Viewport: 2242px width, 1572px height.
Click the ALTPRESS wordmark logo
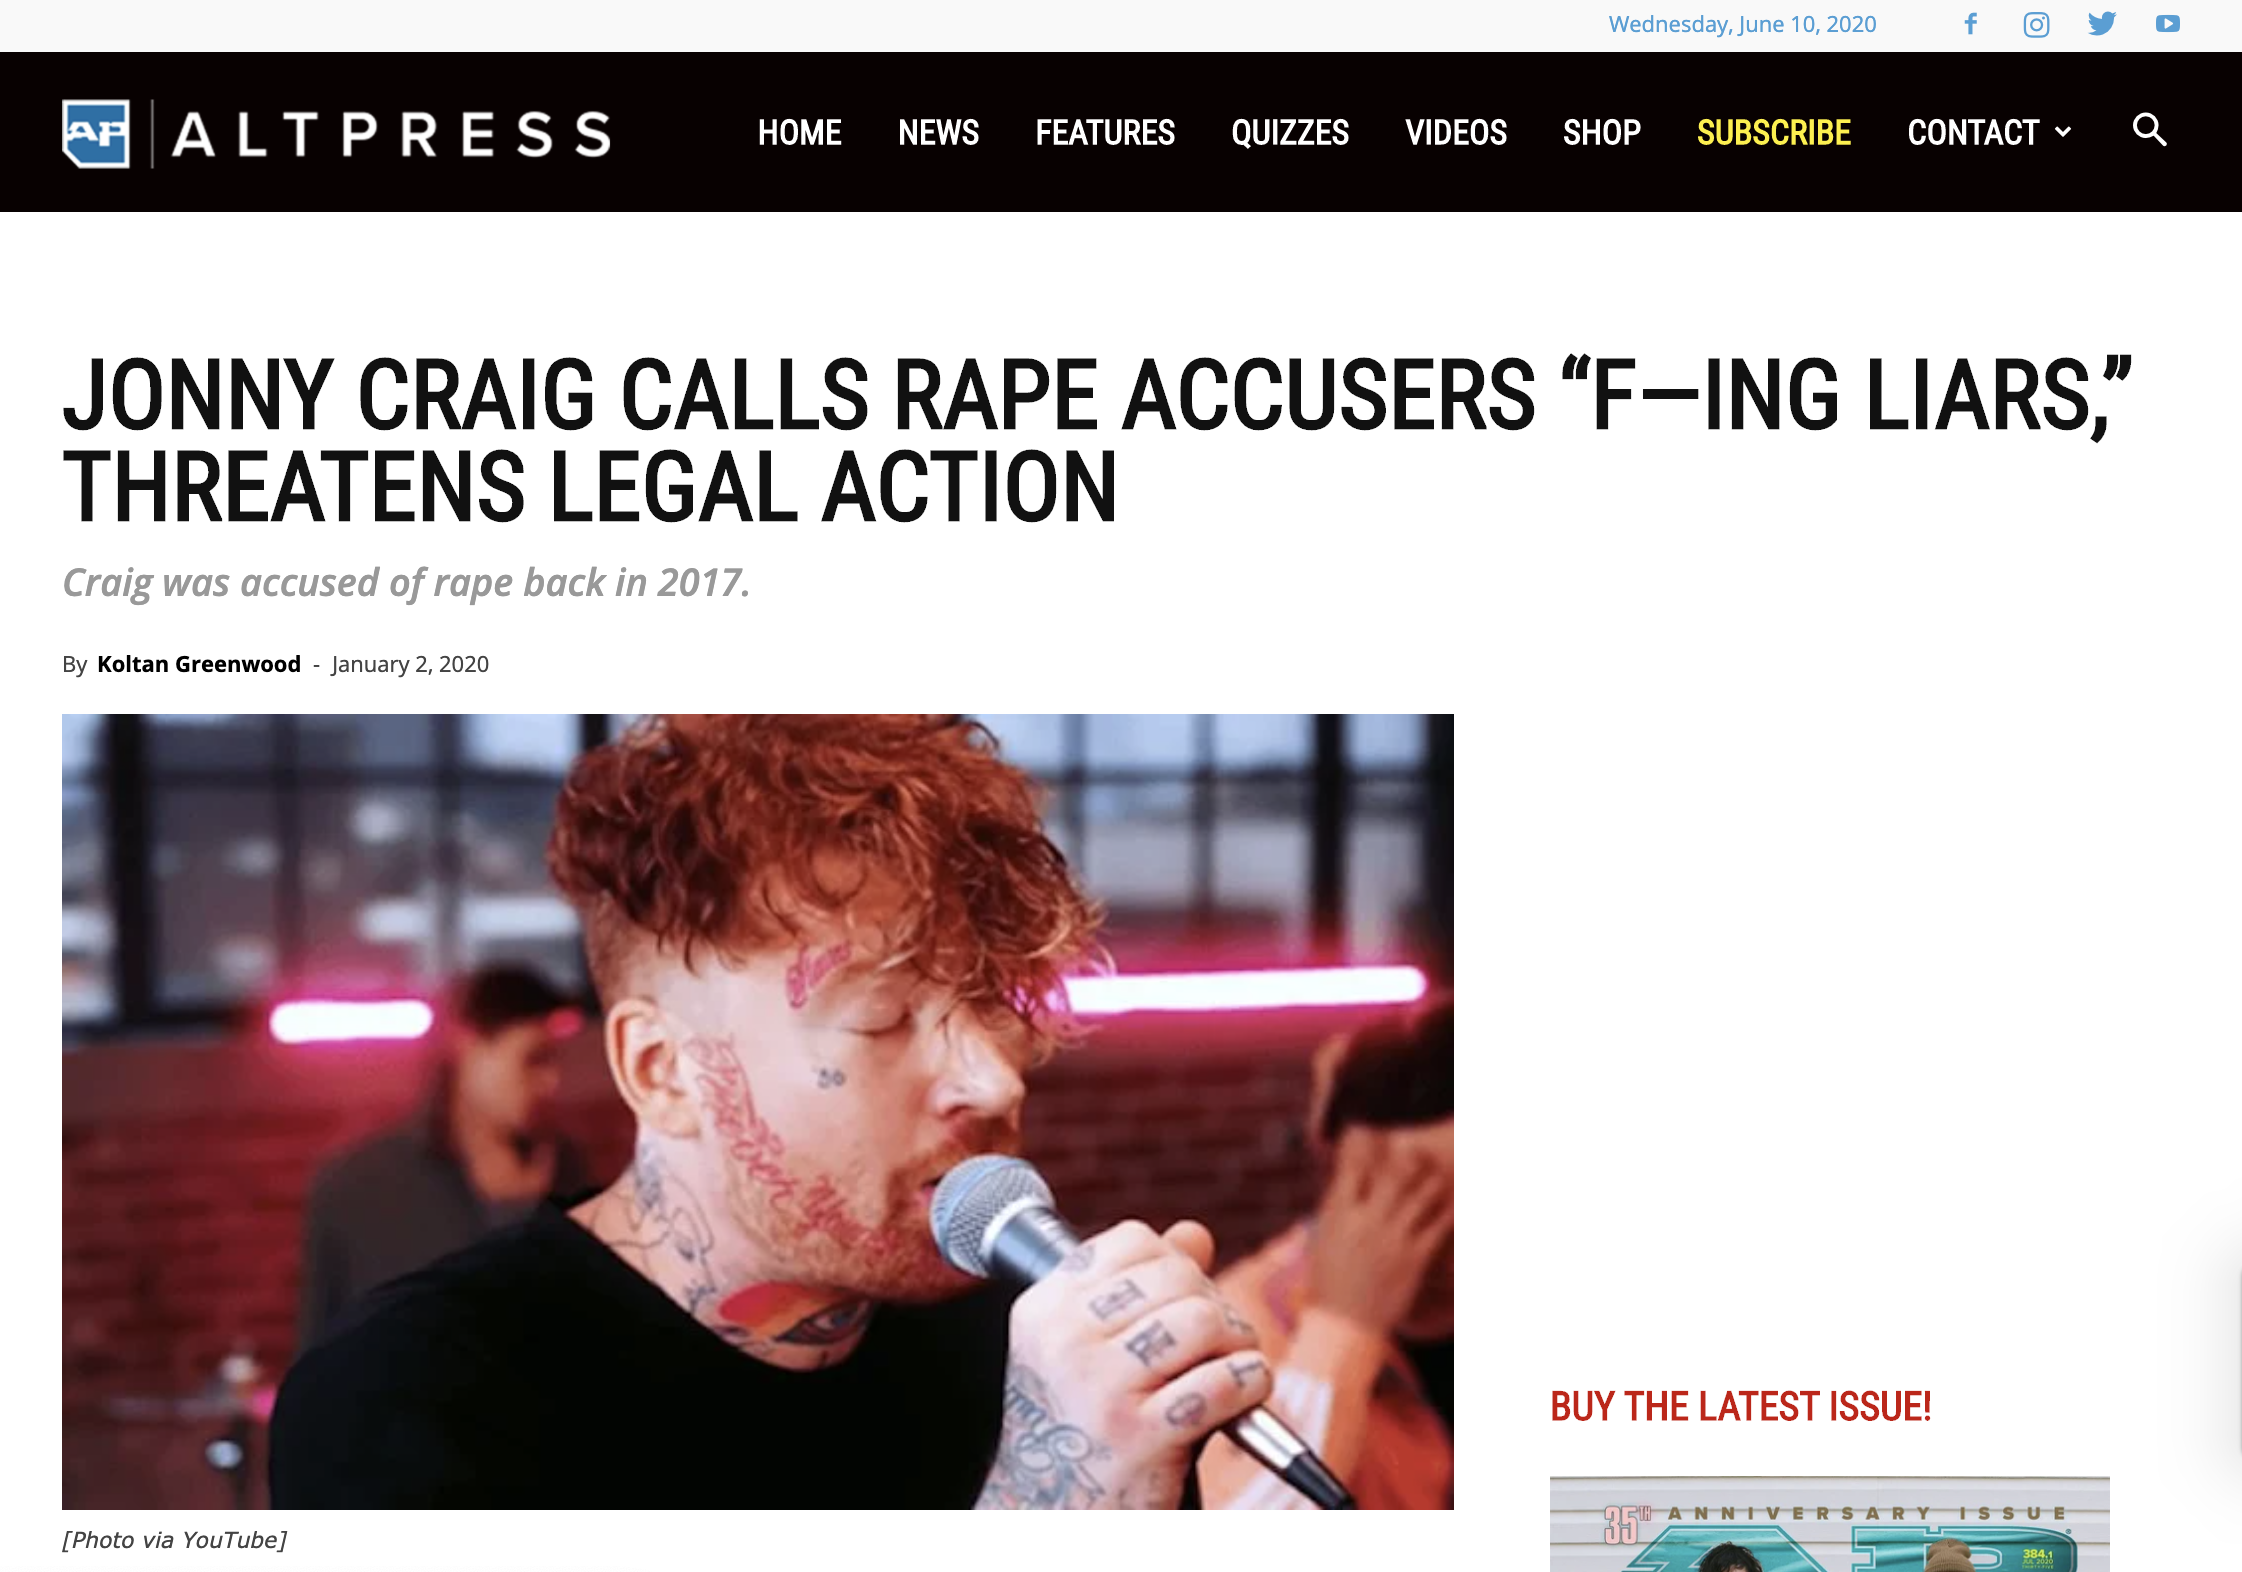pyautogui.click(x=391, y=134)
